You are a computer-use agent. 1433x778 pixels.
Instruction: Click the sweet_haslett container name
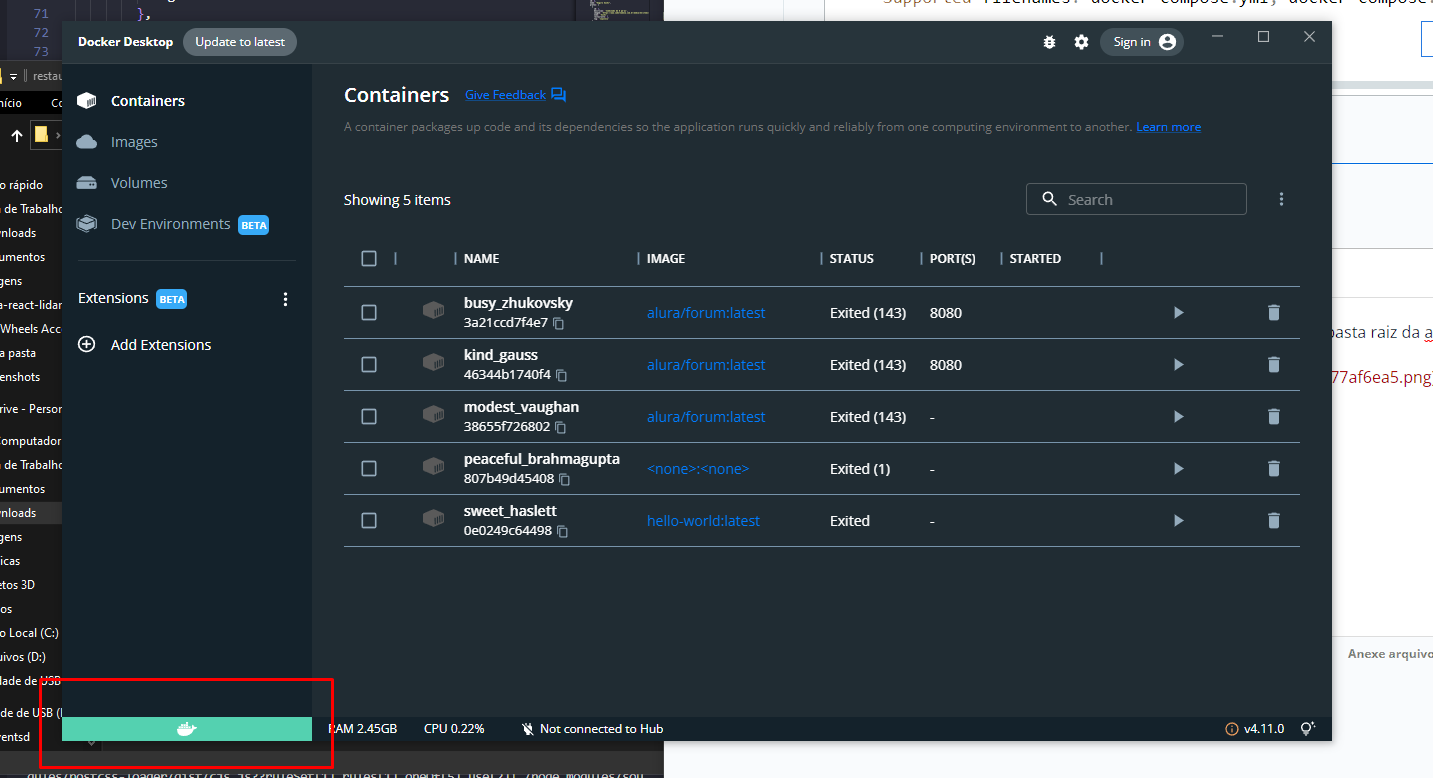pyautogui.click(x=510, y=511)
